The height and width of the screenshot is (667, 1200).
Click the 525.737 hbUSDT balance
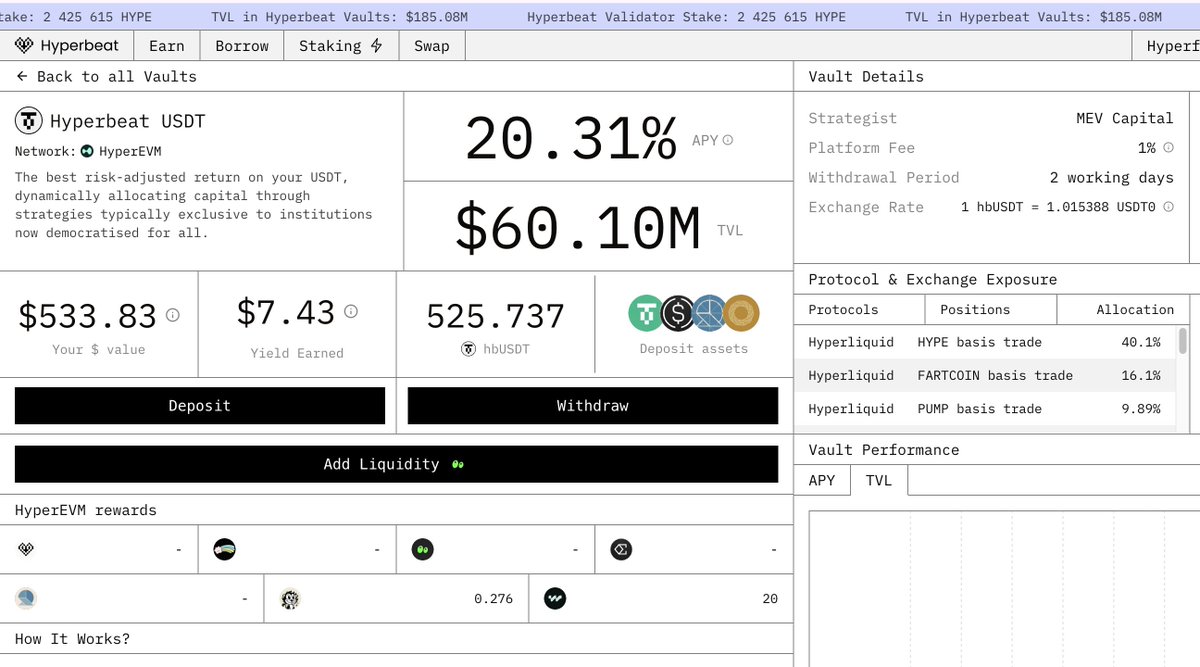496,316
